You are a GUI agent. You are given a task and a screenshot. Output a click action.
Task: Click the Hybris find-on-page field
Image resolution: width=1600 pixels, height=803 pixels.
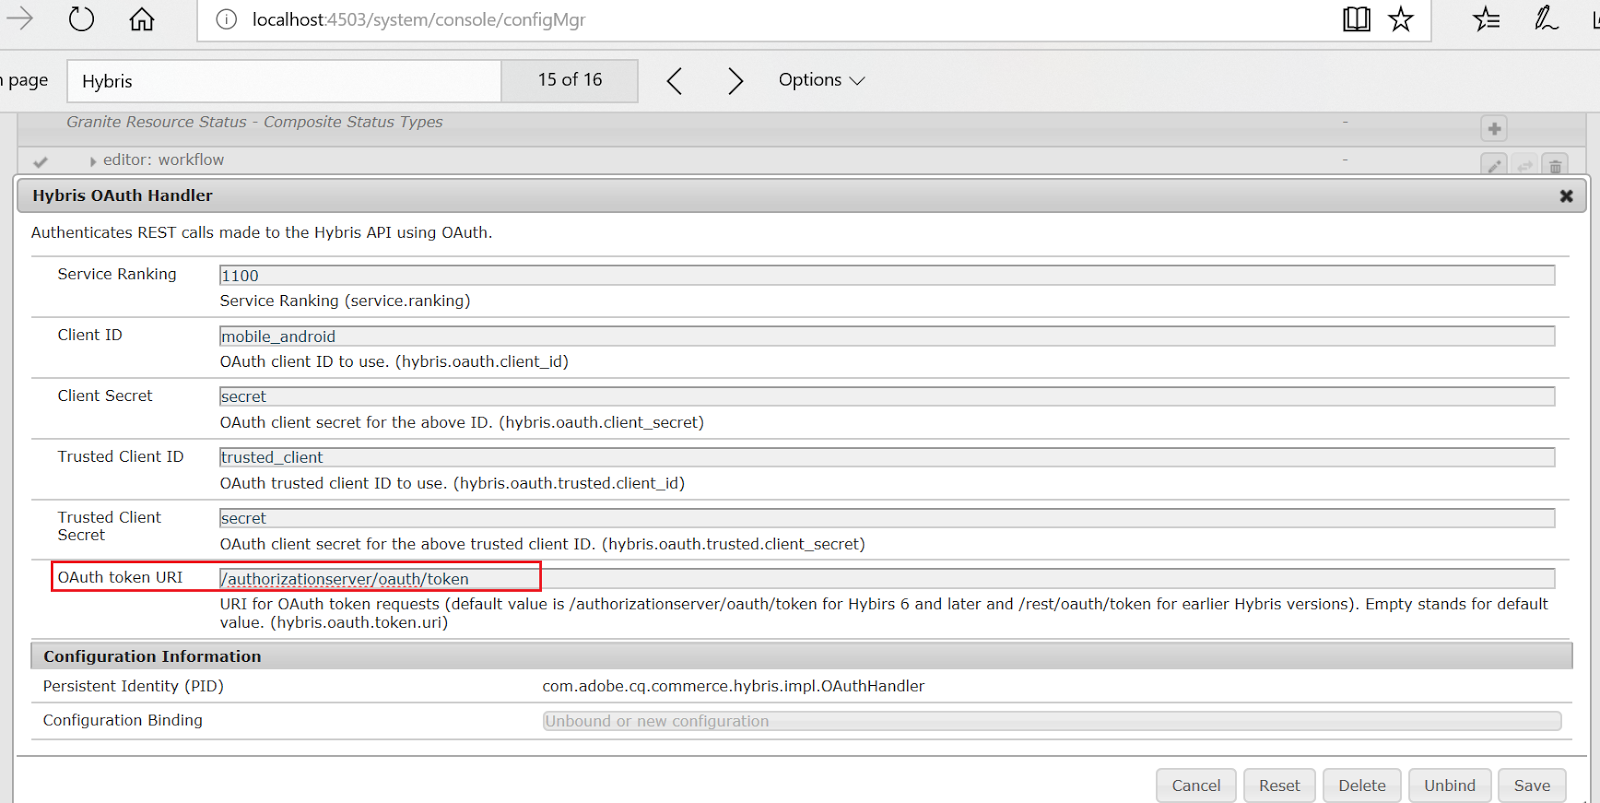284,81
